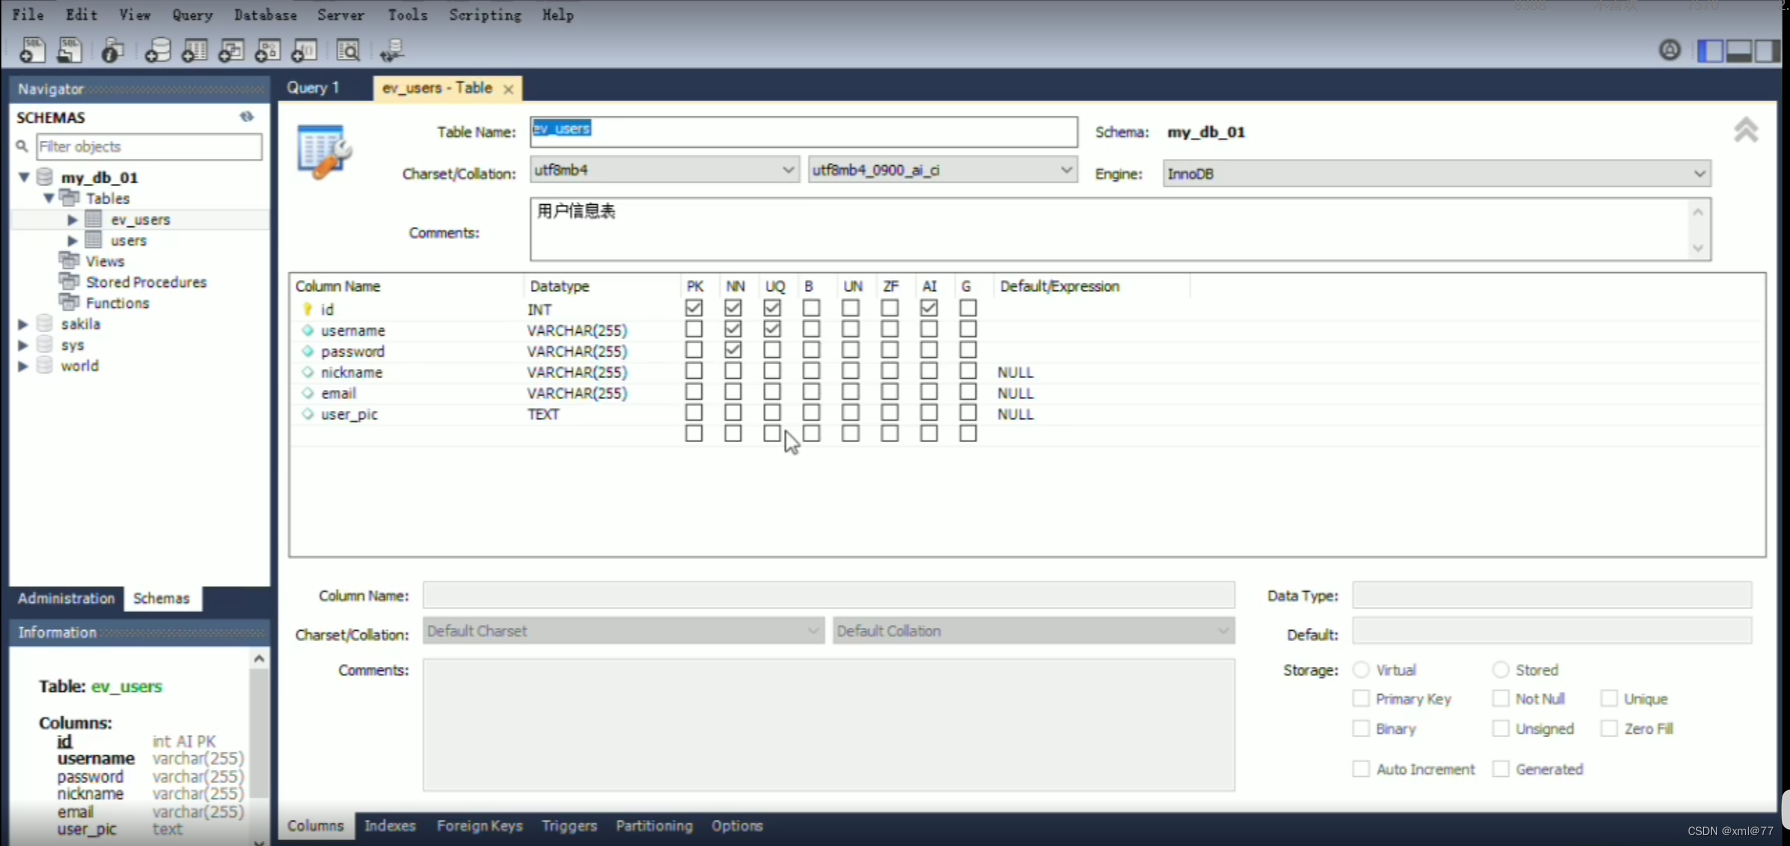Create a new stored procedure icon
This screenshot has height=846, width=1790.
[268, 50]
